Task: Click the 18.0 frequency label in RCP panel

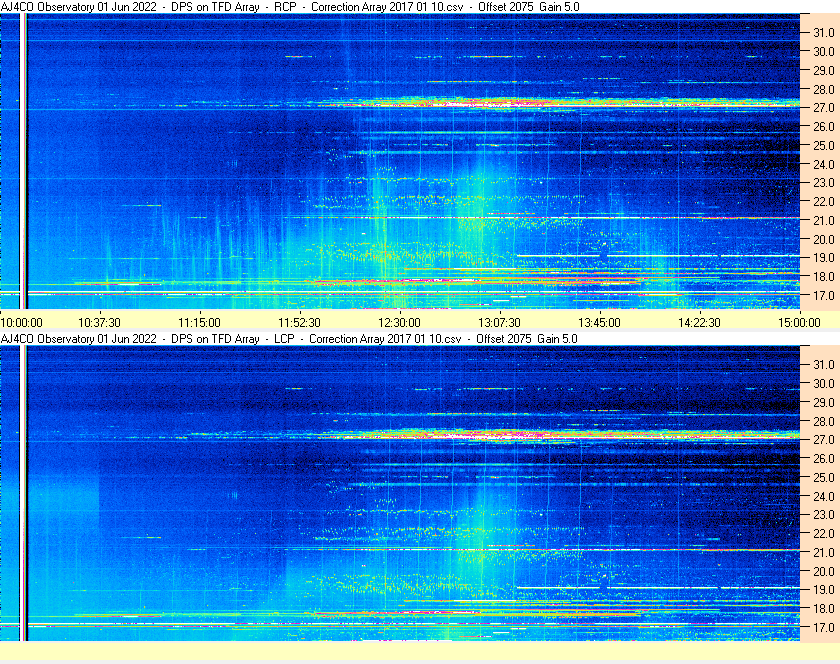Action: [x=824, y=277]
